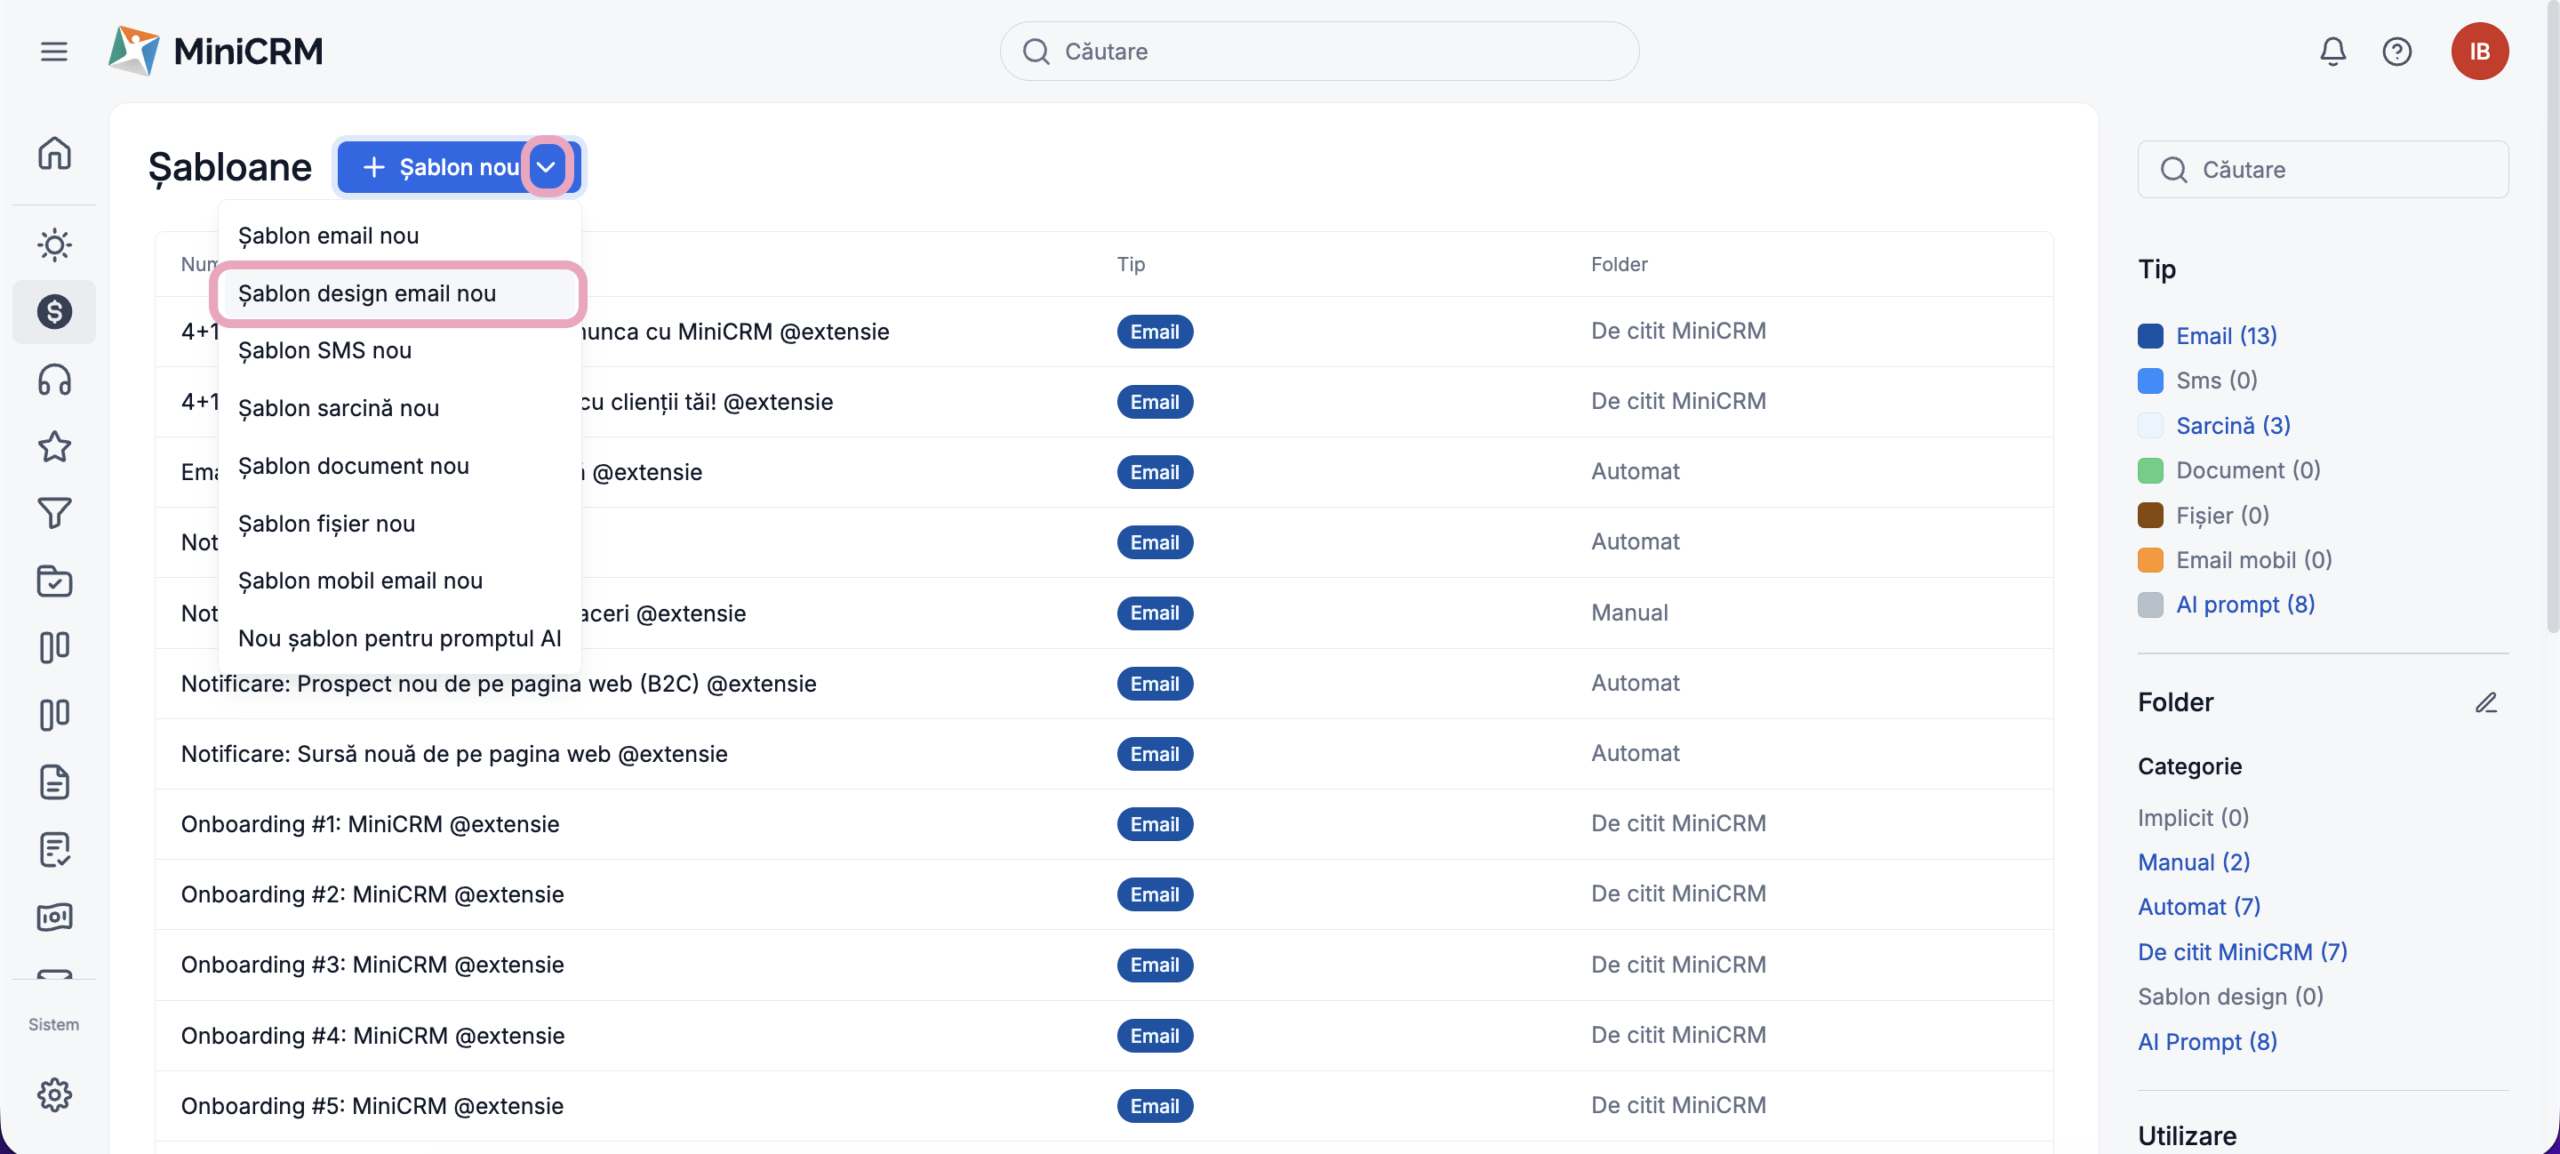This screenshot has height=1154, width=2560.
Task: Open the notifications bell icon
Action: tap(2332, 51)
